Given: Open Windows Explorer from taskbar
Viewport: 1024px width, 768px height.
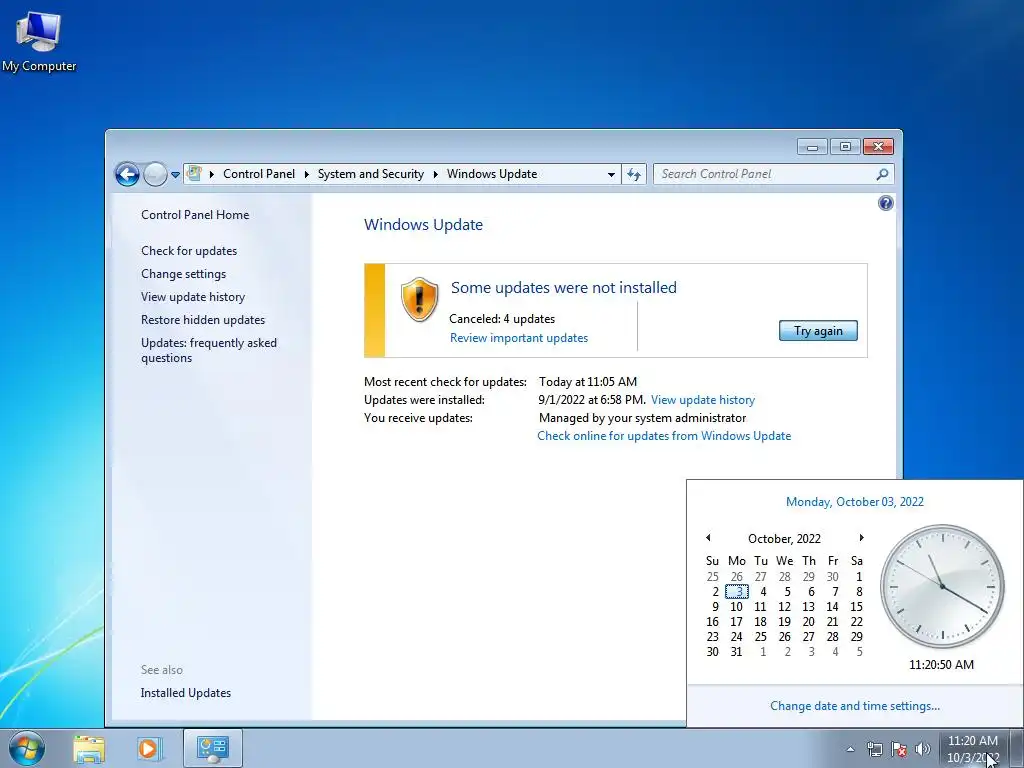Looking at the screenshot, I should tap(88, 749).
